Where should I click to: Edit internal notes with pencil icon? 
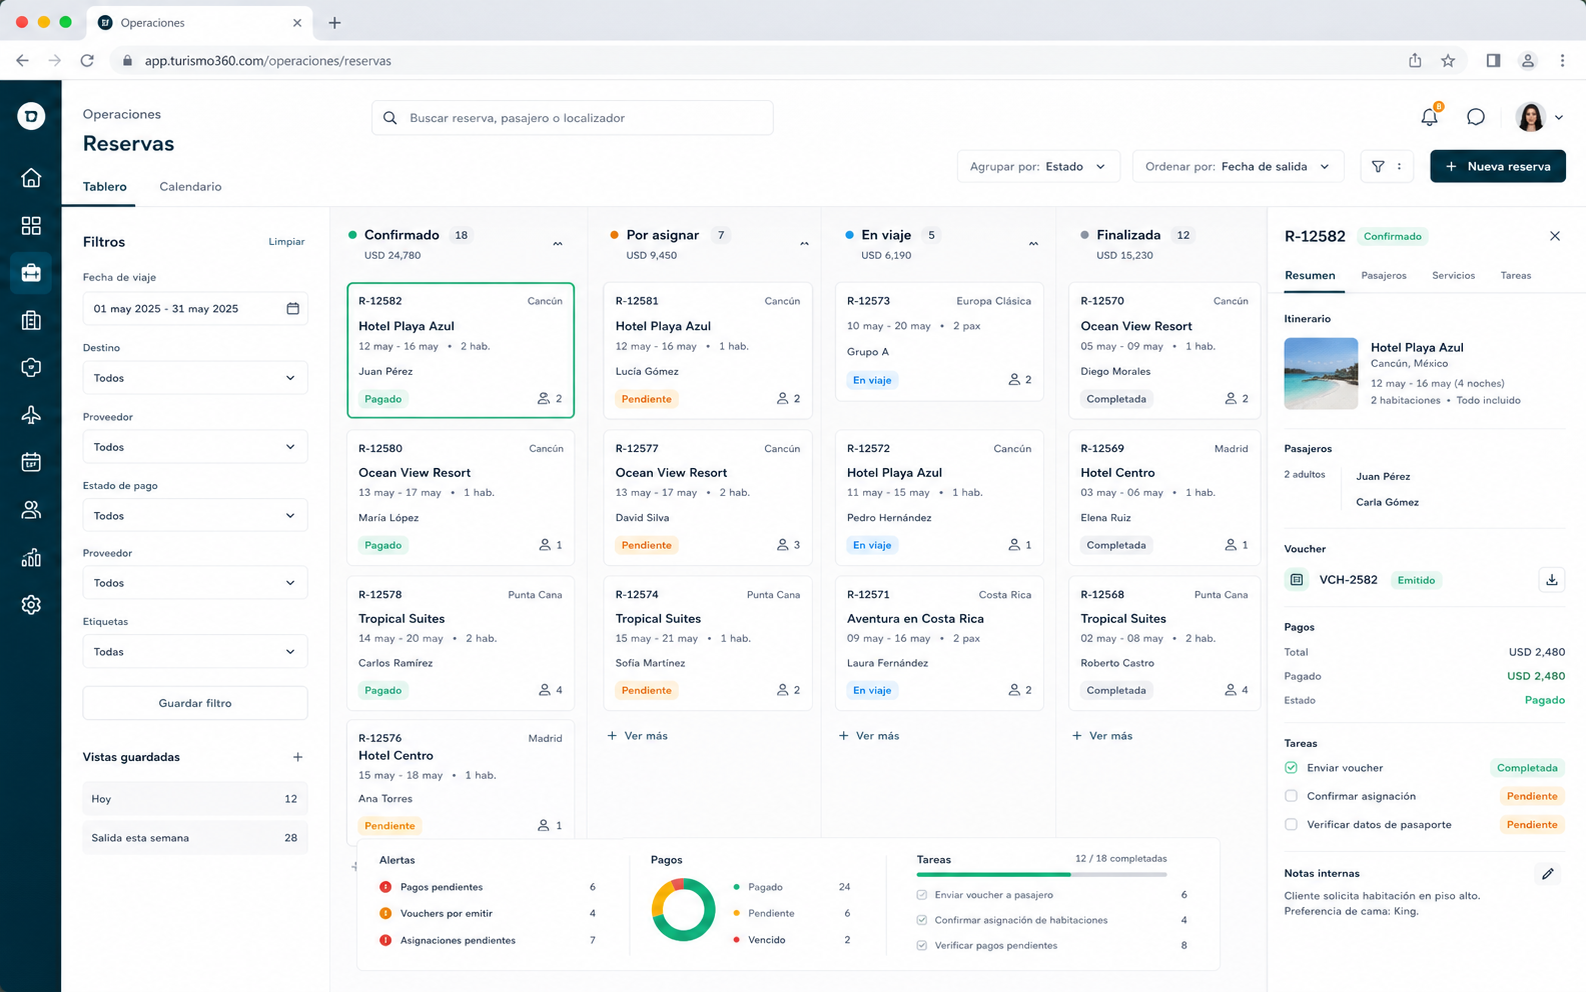[1547, 874]
